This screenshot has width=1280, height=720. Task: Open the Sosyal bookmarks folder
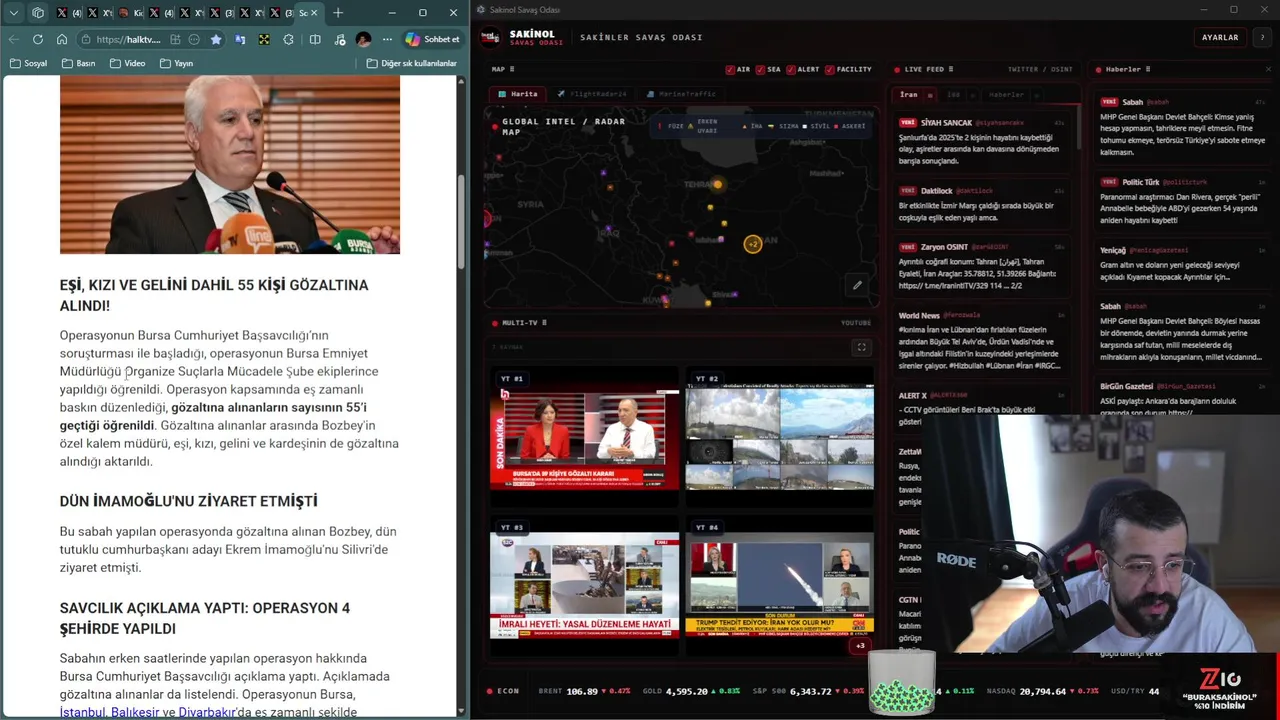point(28,63)
